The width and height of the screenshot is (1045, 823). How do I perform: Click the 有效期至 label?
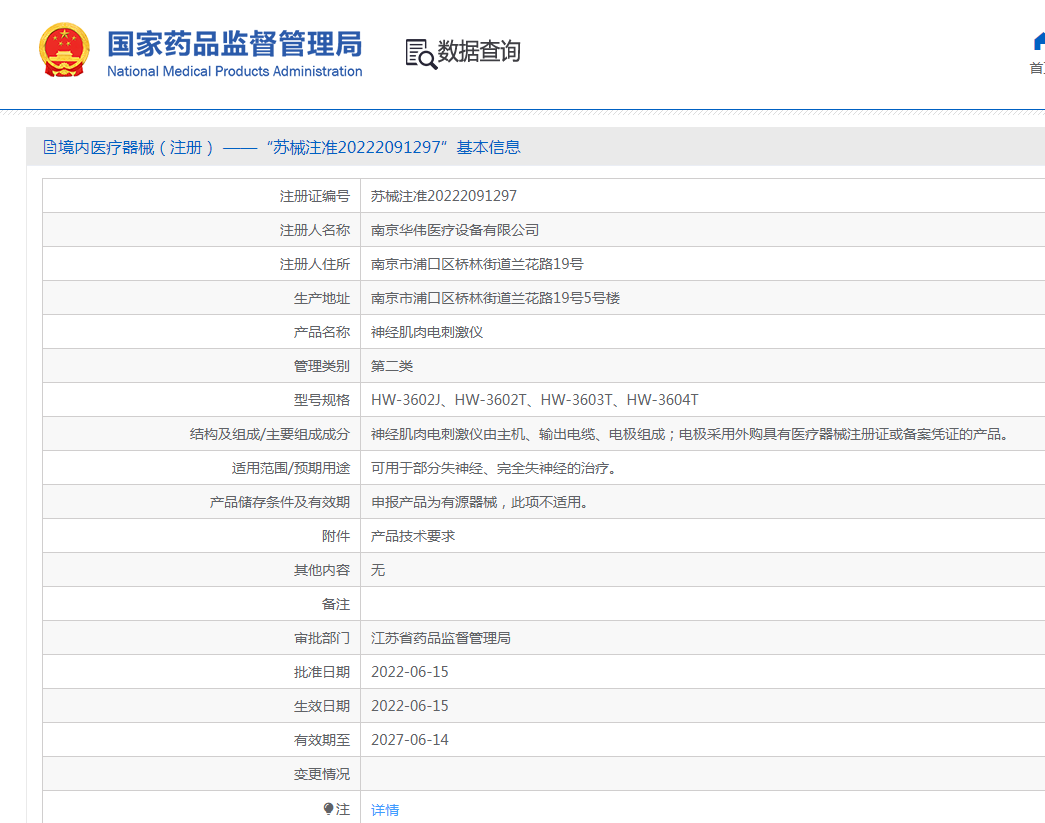tap(322, 740)
